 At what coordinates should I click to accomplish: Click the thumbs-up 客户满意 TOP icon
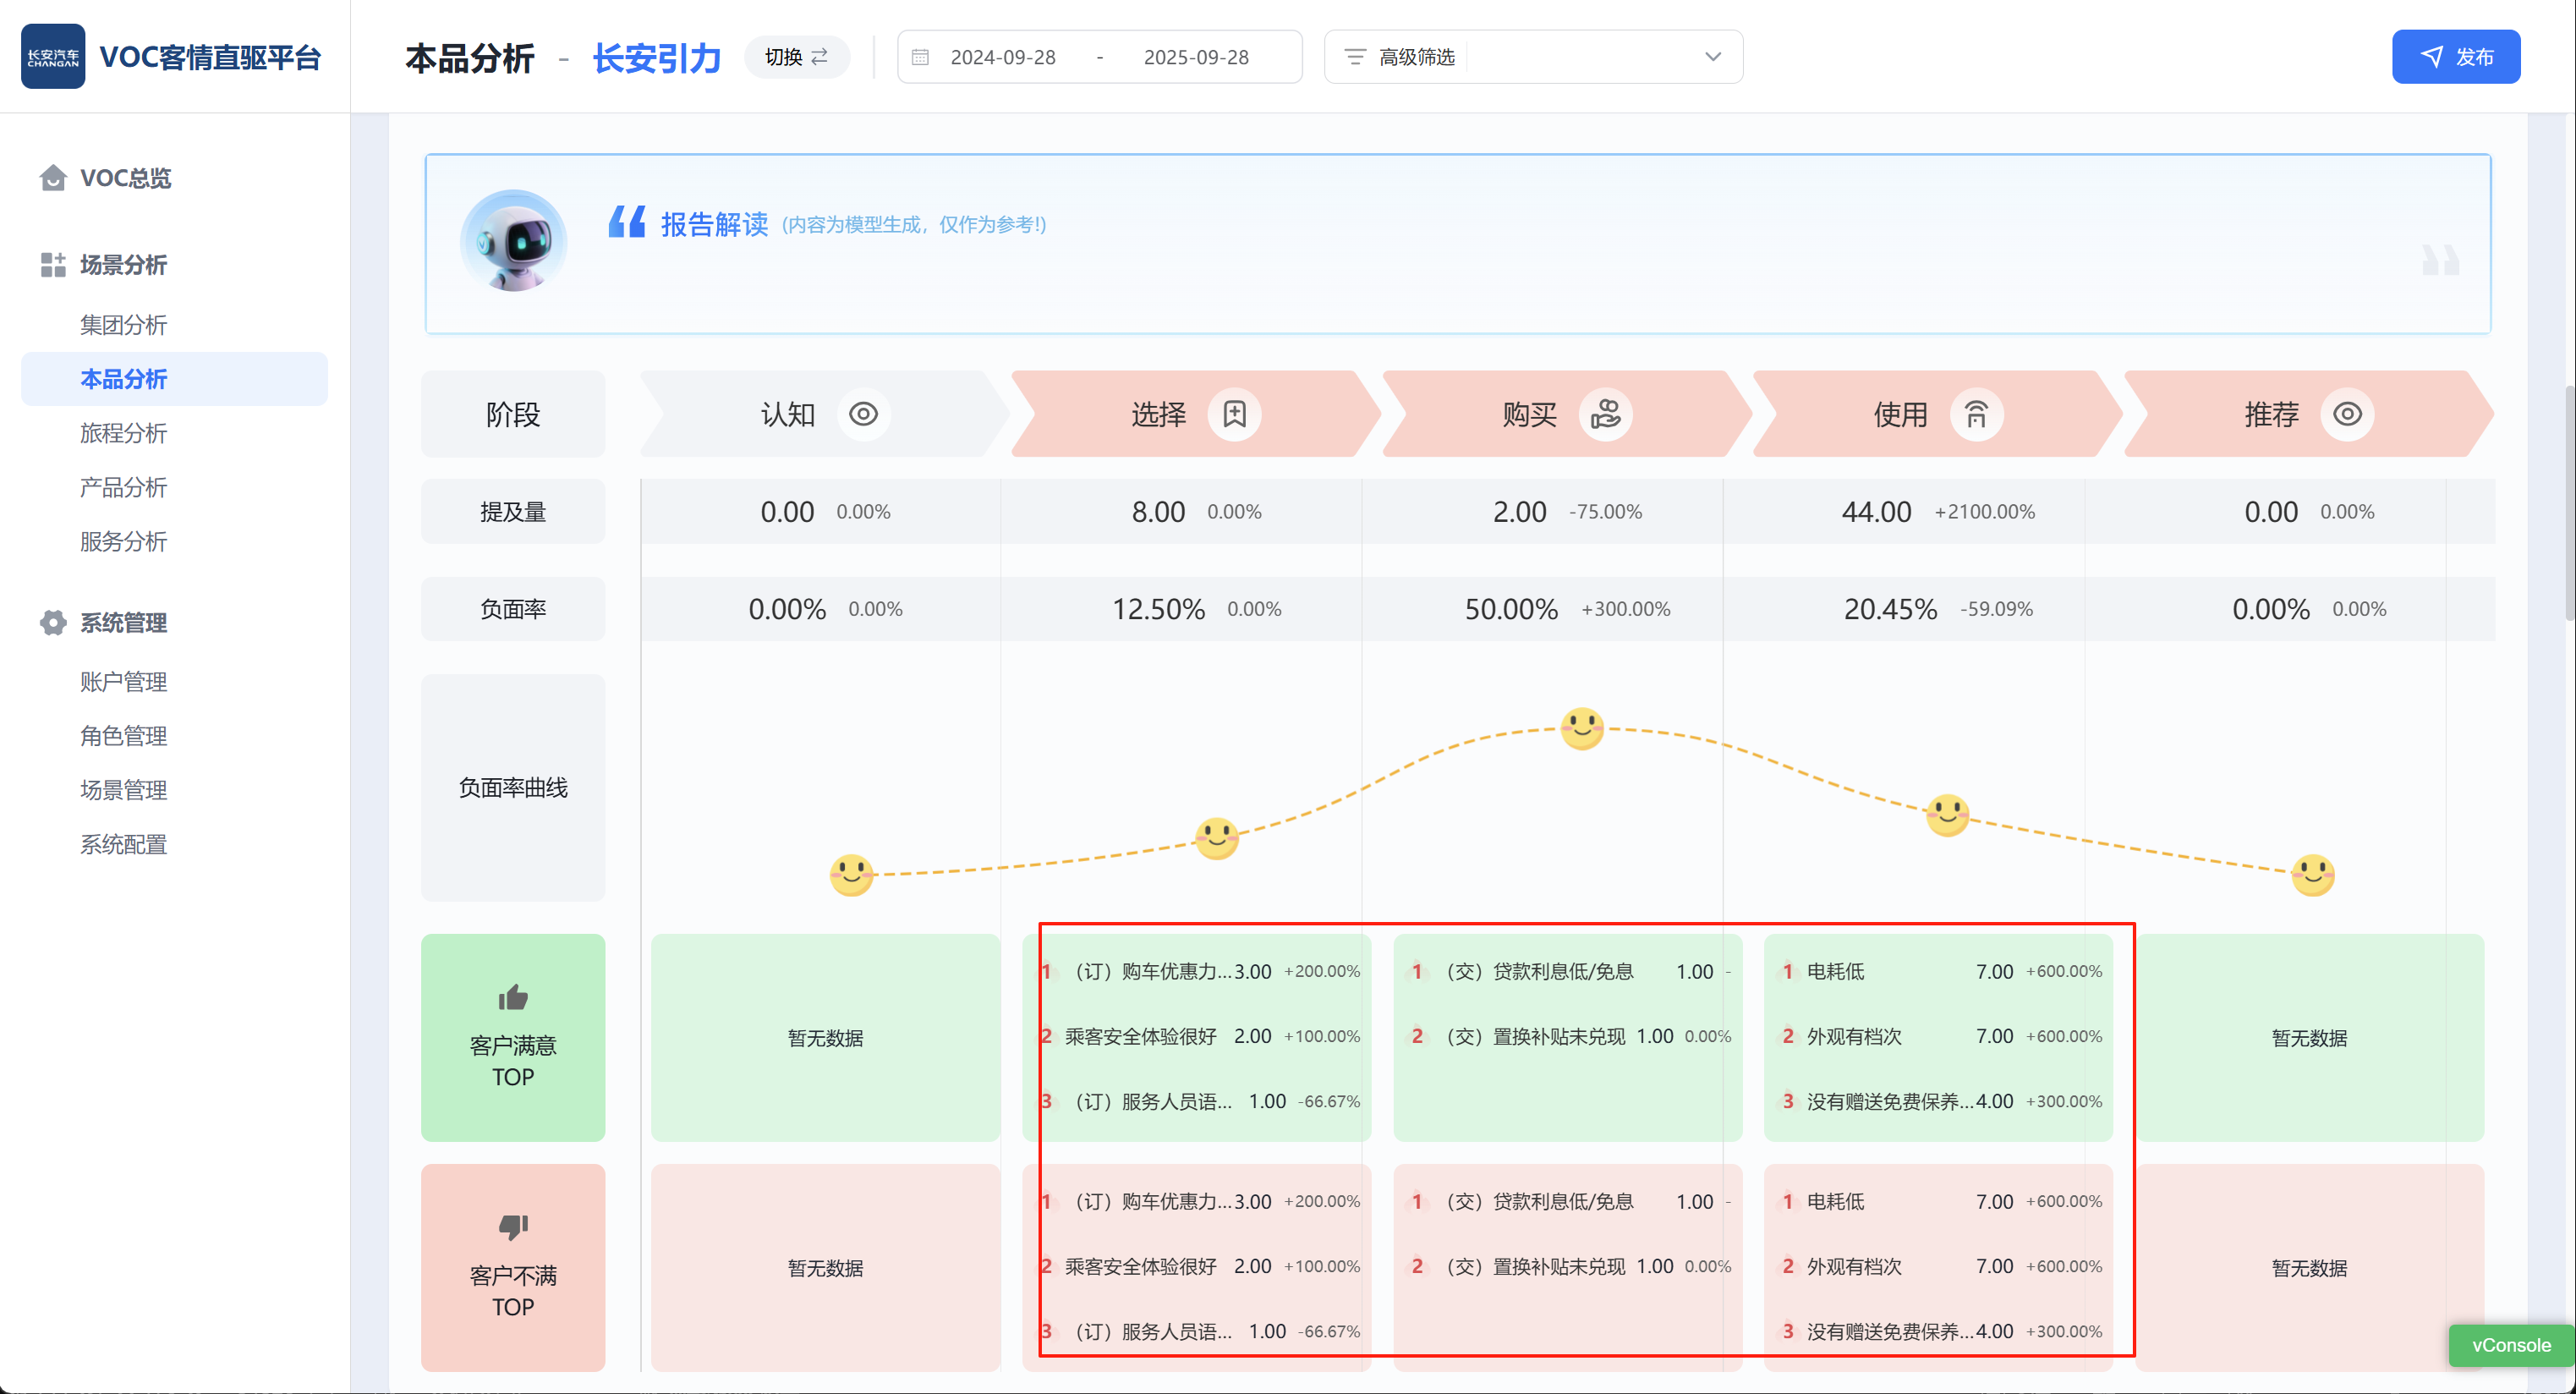tap(513, 997)
